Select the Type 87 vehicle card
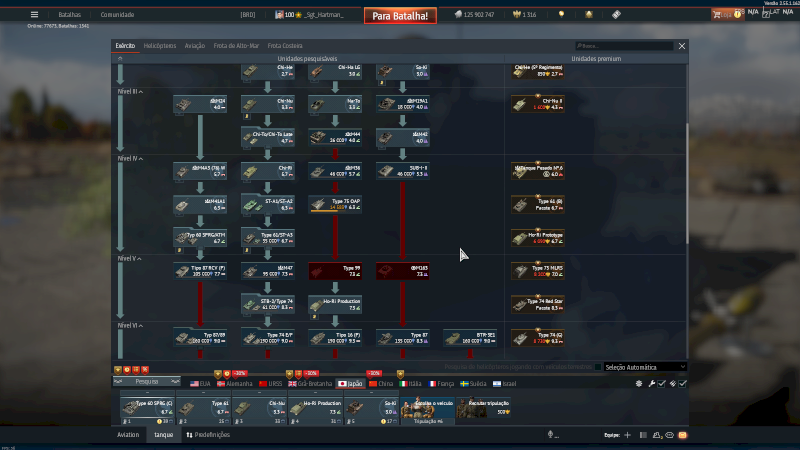 pyautogui.click(x=403, y=338)
